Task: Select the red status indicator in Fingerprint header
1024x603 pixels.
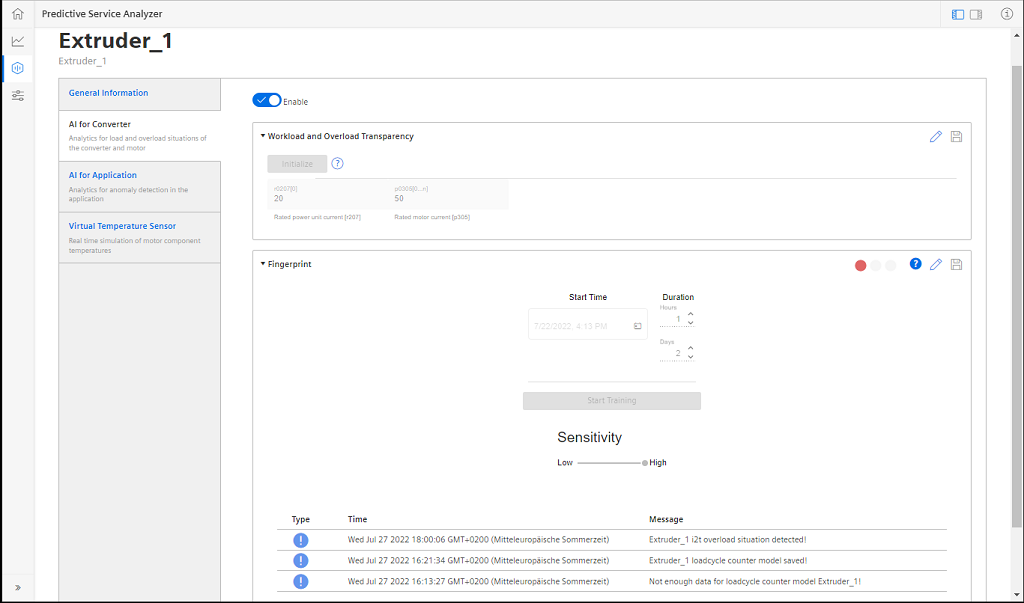Action: coord(861,265)
